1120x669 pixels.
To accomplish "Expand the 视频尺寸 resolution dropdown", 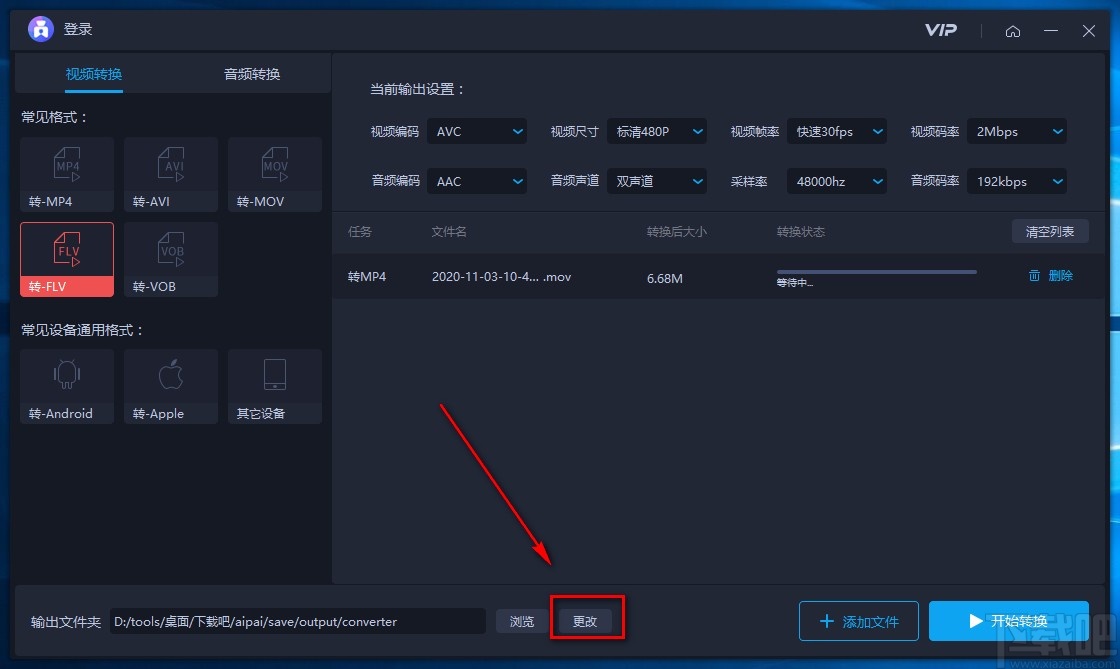I will 657,131.
